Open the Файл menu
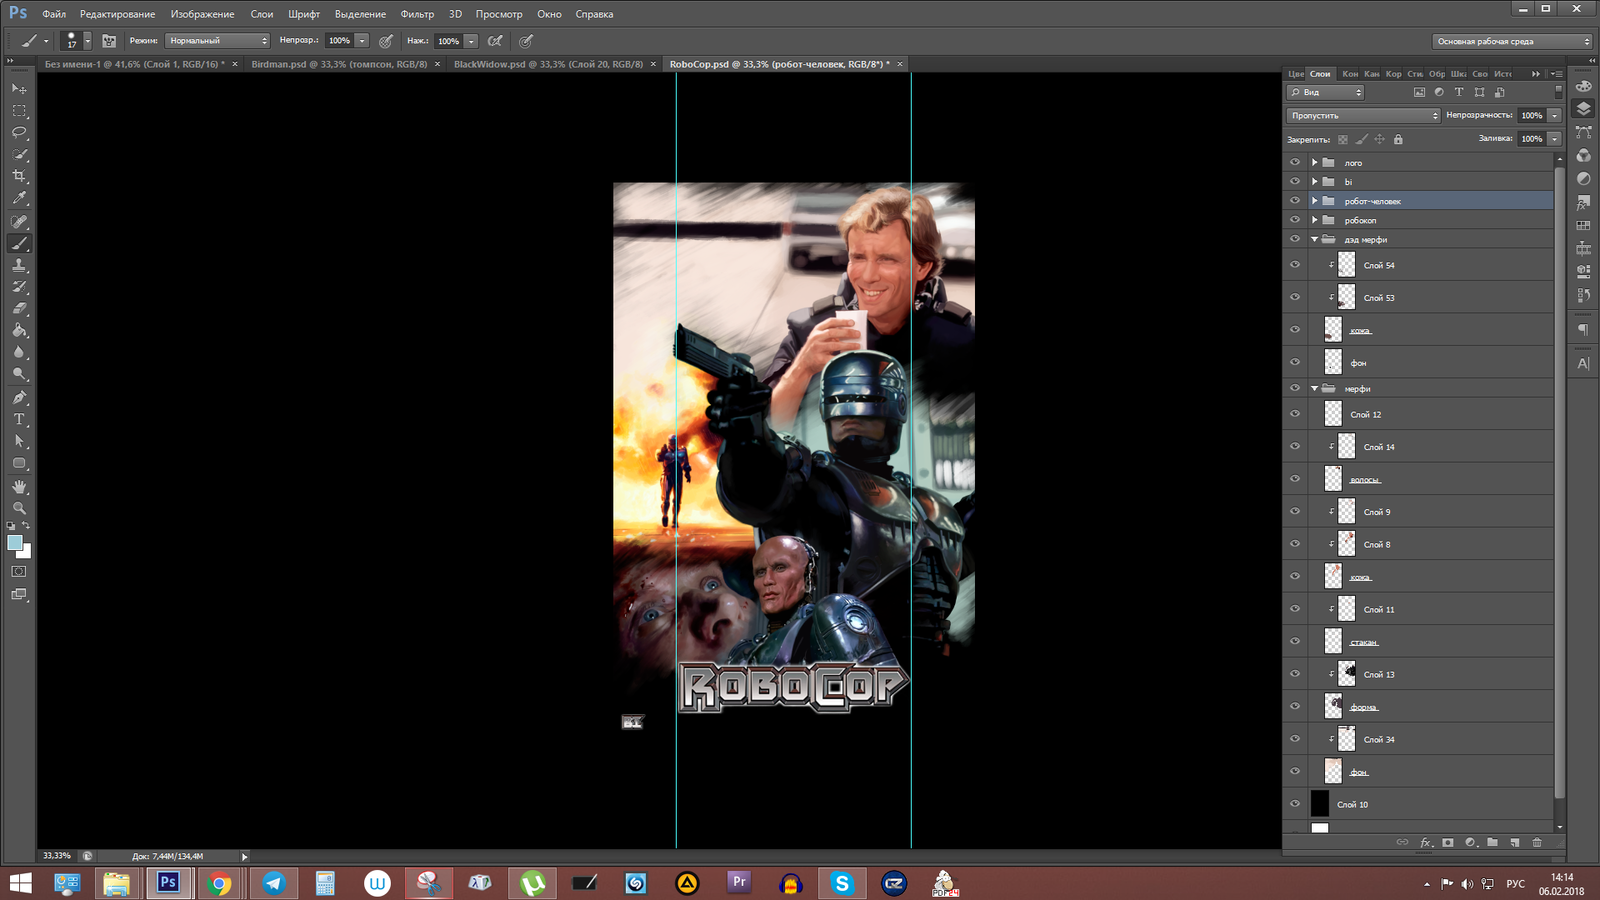The image size is (1600, 900). tap(54, 14)
